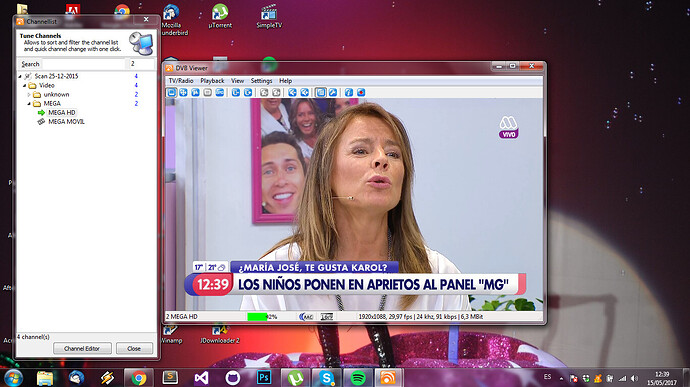Open the Mozilla Thunderbird desktop shortcut
The height and width of the screenshot is (387, 690).
(x=172, y=20)
